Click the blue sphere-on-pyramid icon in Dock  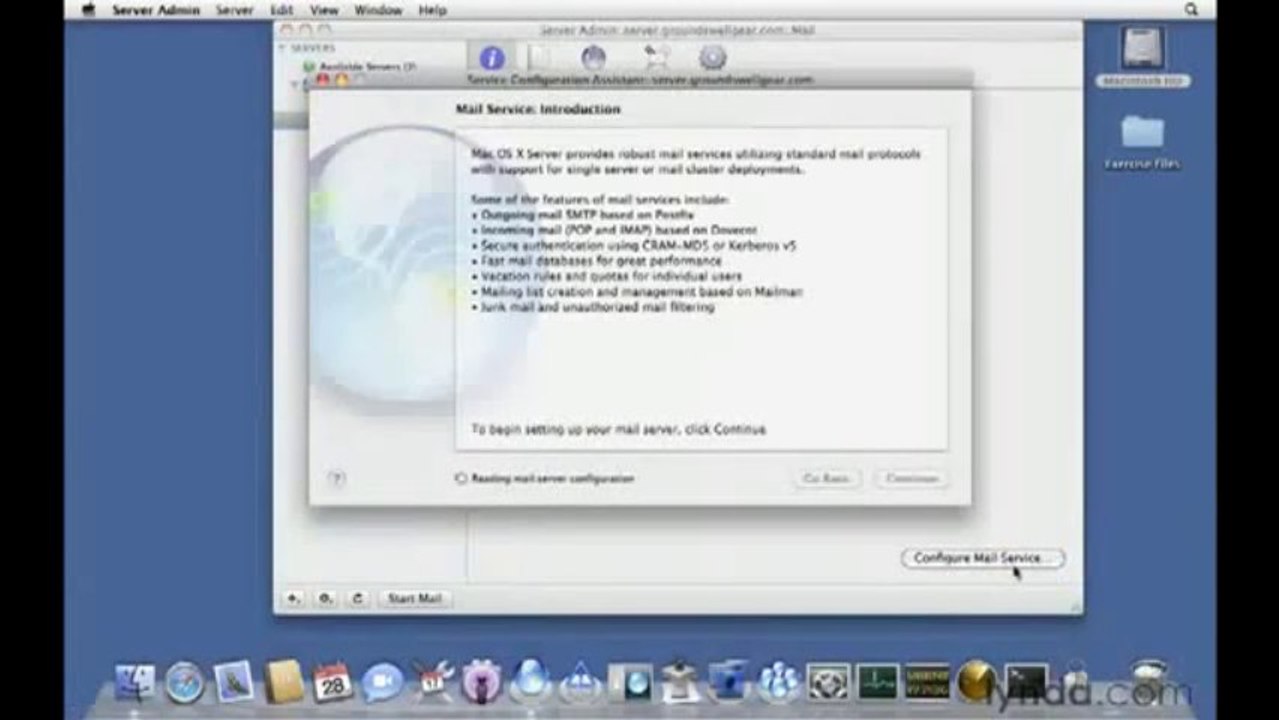(x=580, y=682)
